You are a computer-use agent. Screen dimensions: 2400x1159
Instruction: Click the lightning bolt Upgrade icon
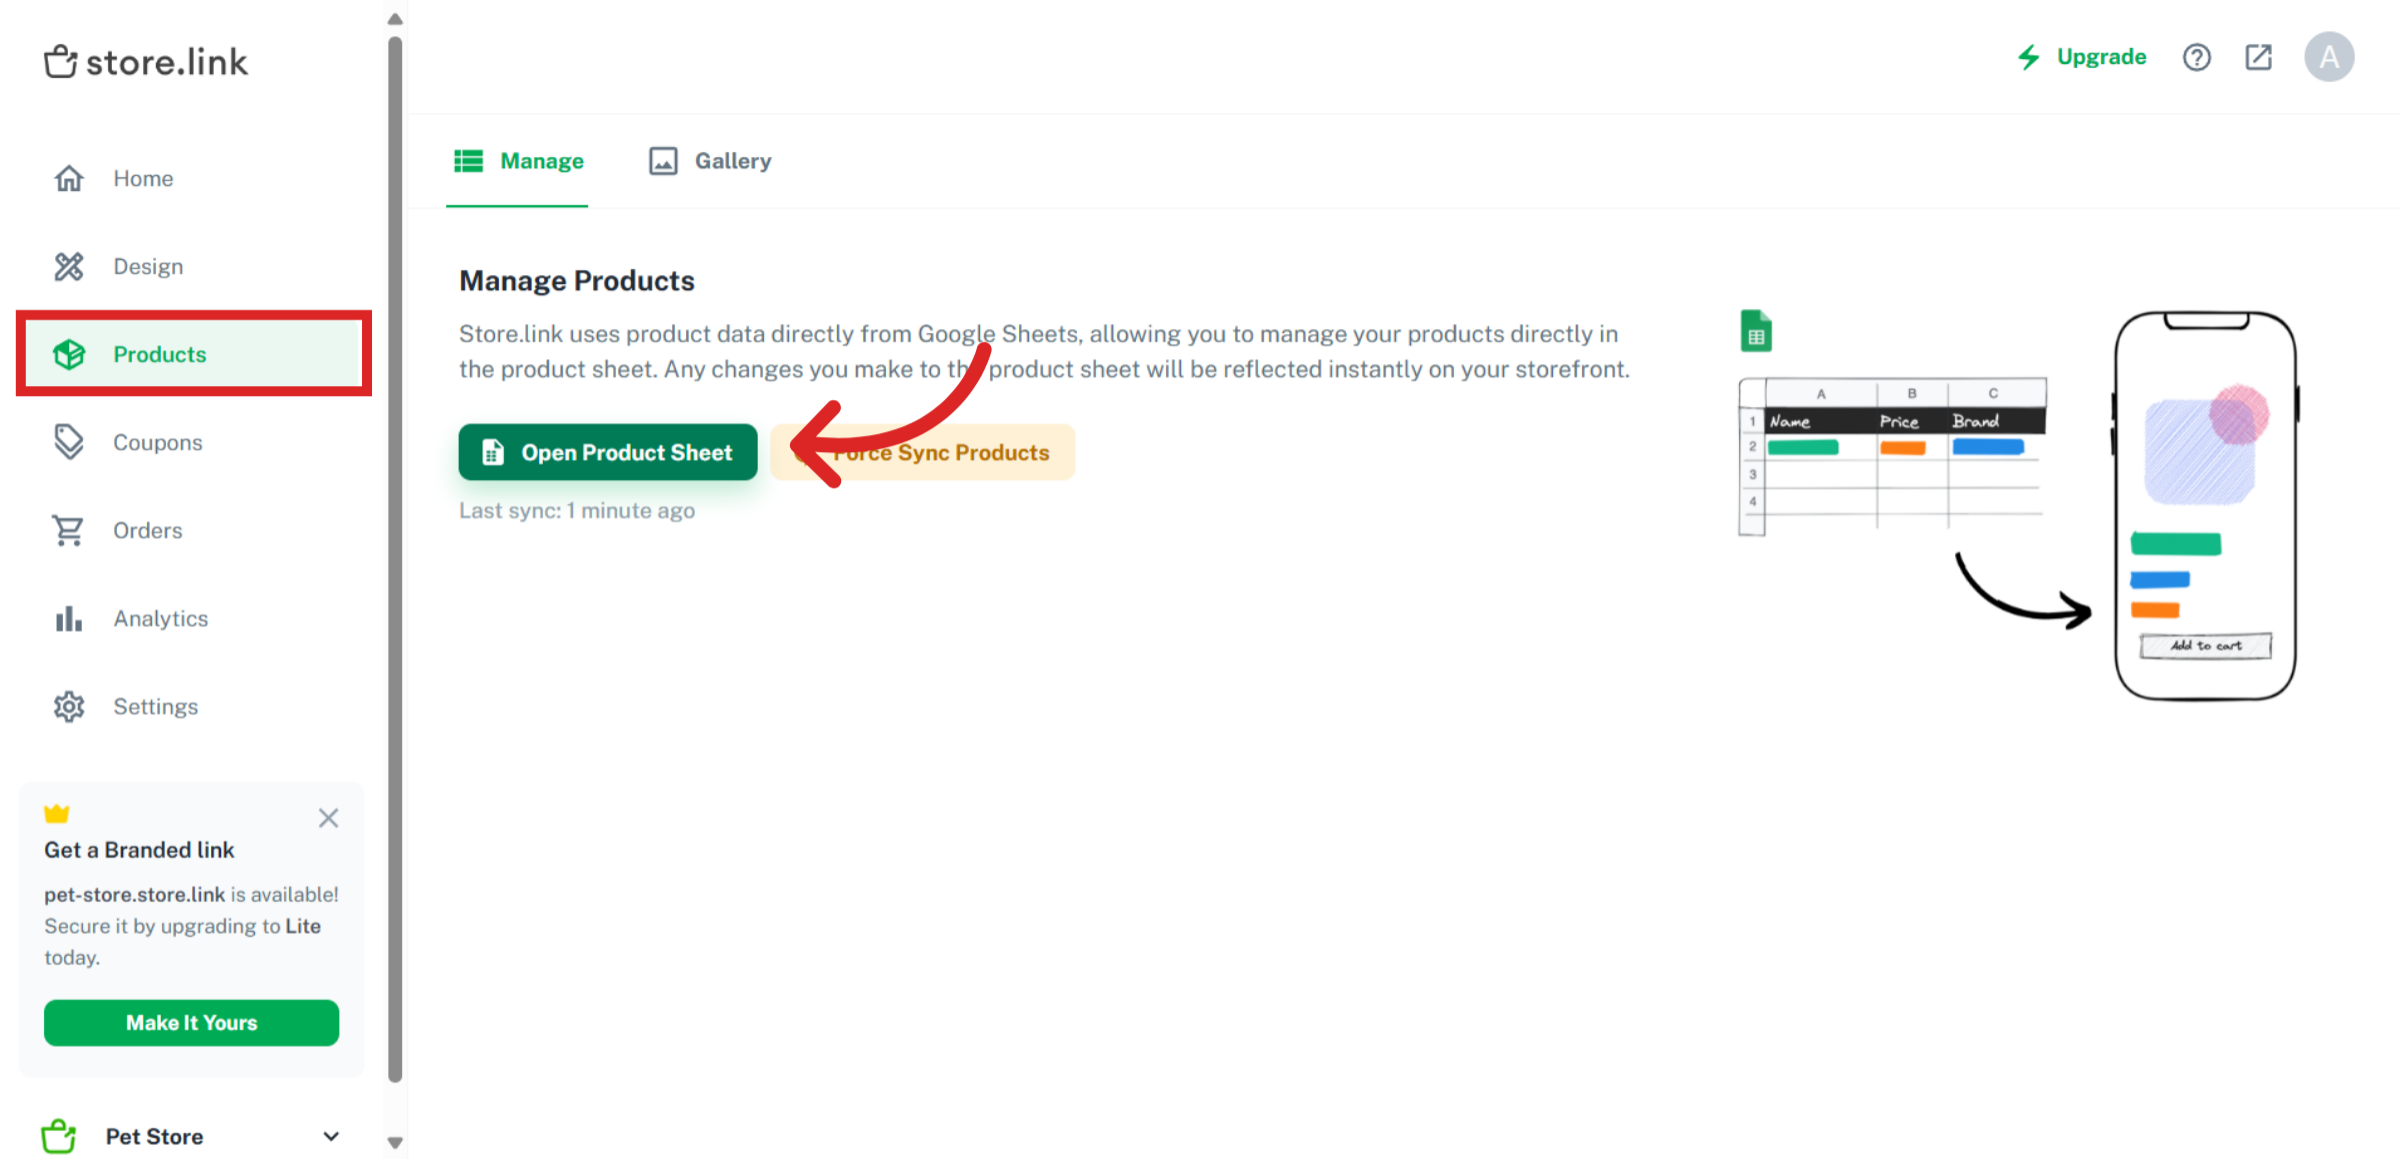(x=2029, y=57)
